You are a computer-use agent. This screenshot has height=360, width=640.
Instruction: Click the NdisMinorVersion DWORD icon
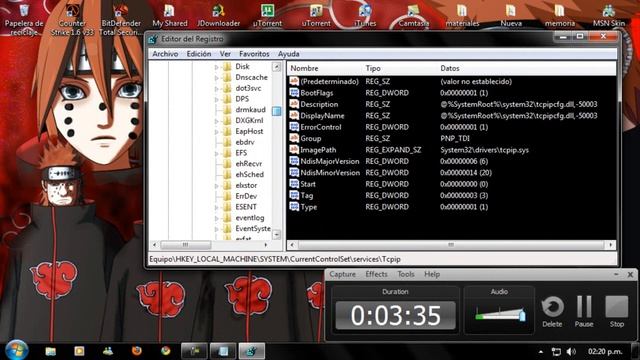[294, 173]
